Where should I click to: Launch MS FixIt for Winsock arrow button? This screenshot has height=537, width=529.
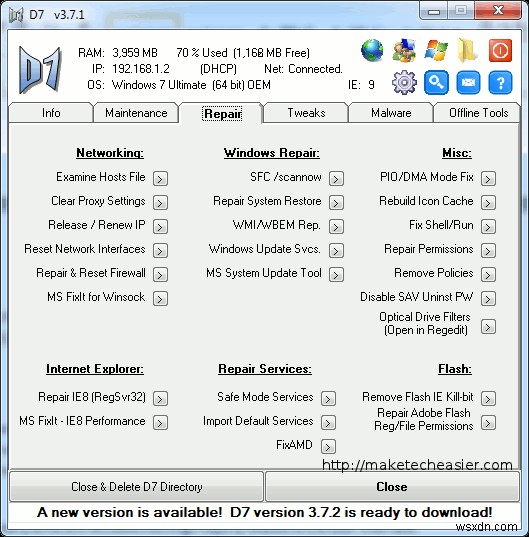[x=160, y=298]
